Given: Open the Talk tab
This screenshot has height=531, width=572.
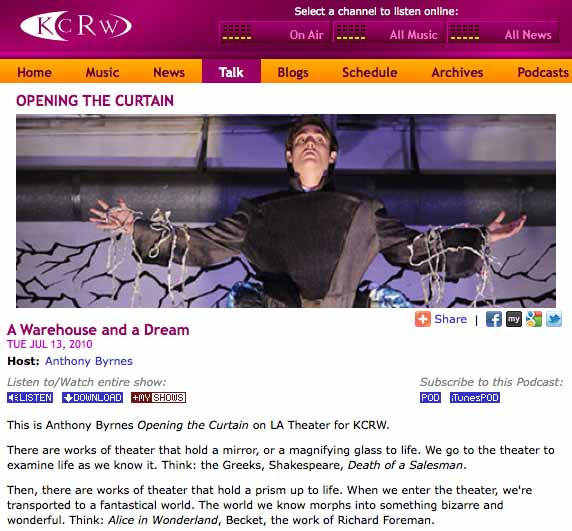Looking at the screenshot, I should (x=231, y=72).
